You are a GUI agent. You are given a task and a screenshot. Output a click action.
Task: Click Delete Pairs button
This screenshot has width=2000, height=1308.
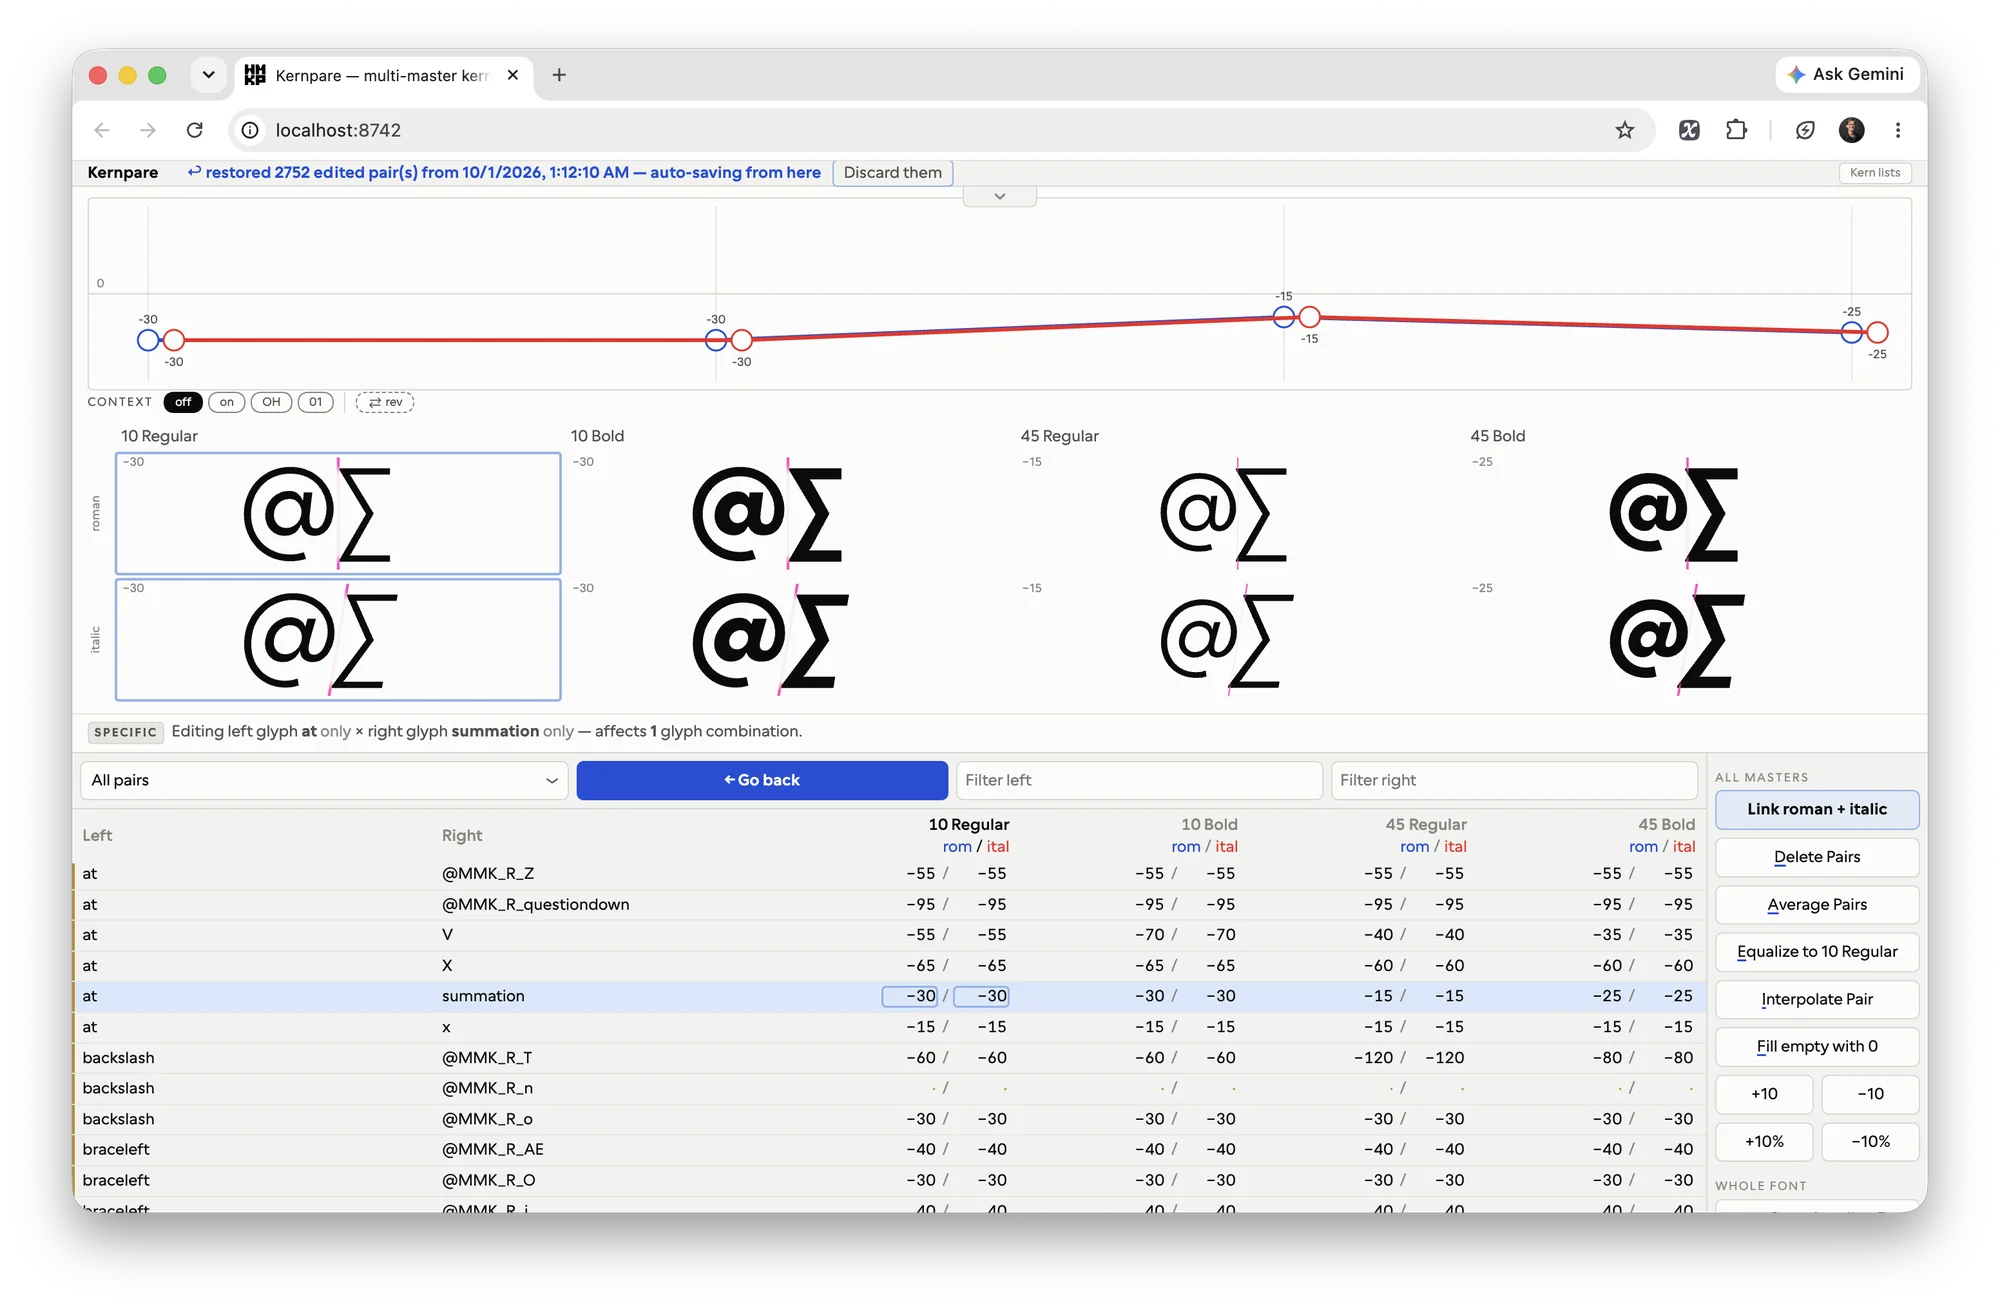coord(1816,857)
